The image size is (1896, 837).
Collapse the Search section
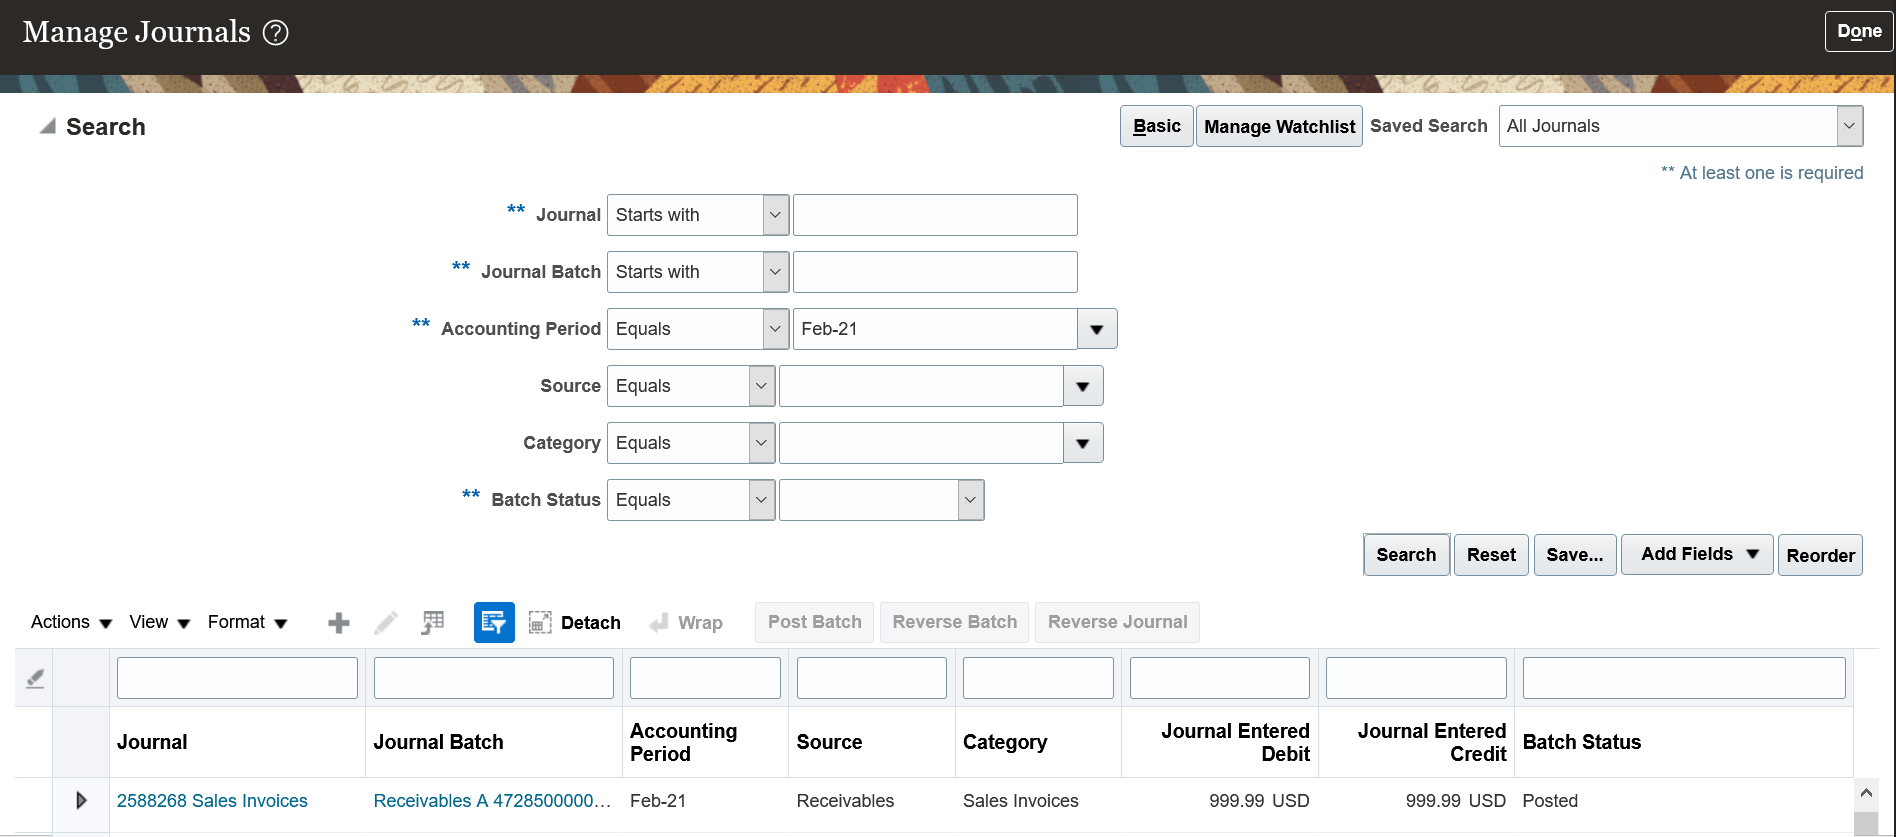[x=47, y=127]
